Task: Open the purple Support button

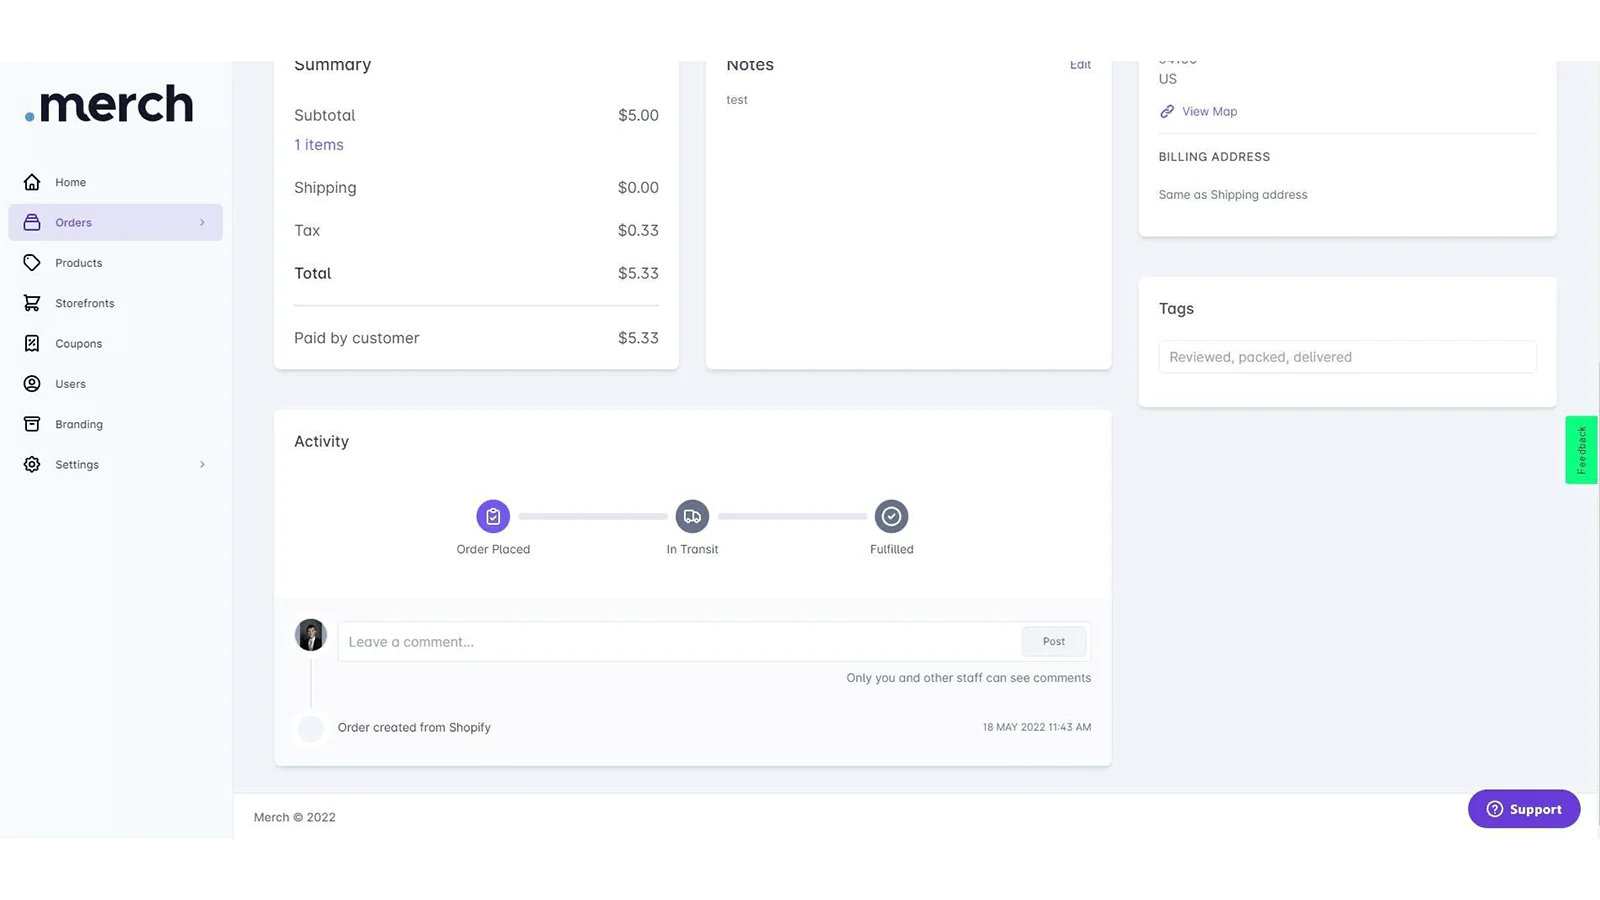Action: point(1524,809)
